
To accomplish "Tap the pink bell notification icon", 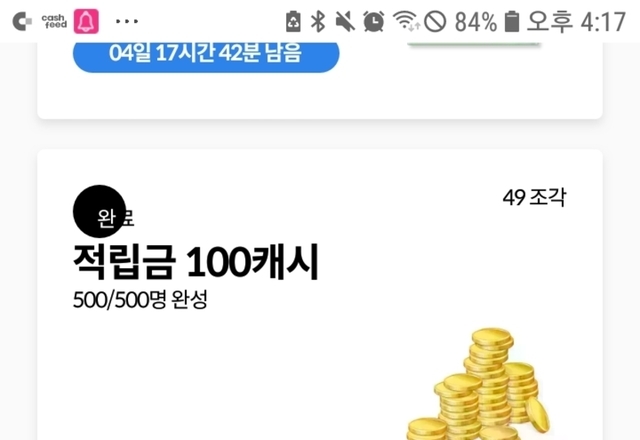I will click(86, 21).
